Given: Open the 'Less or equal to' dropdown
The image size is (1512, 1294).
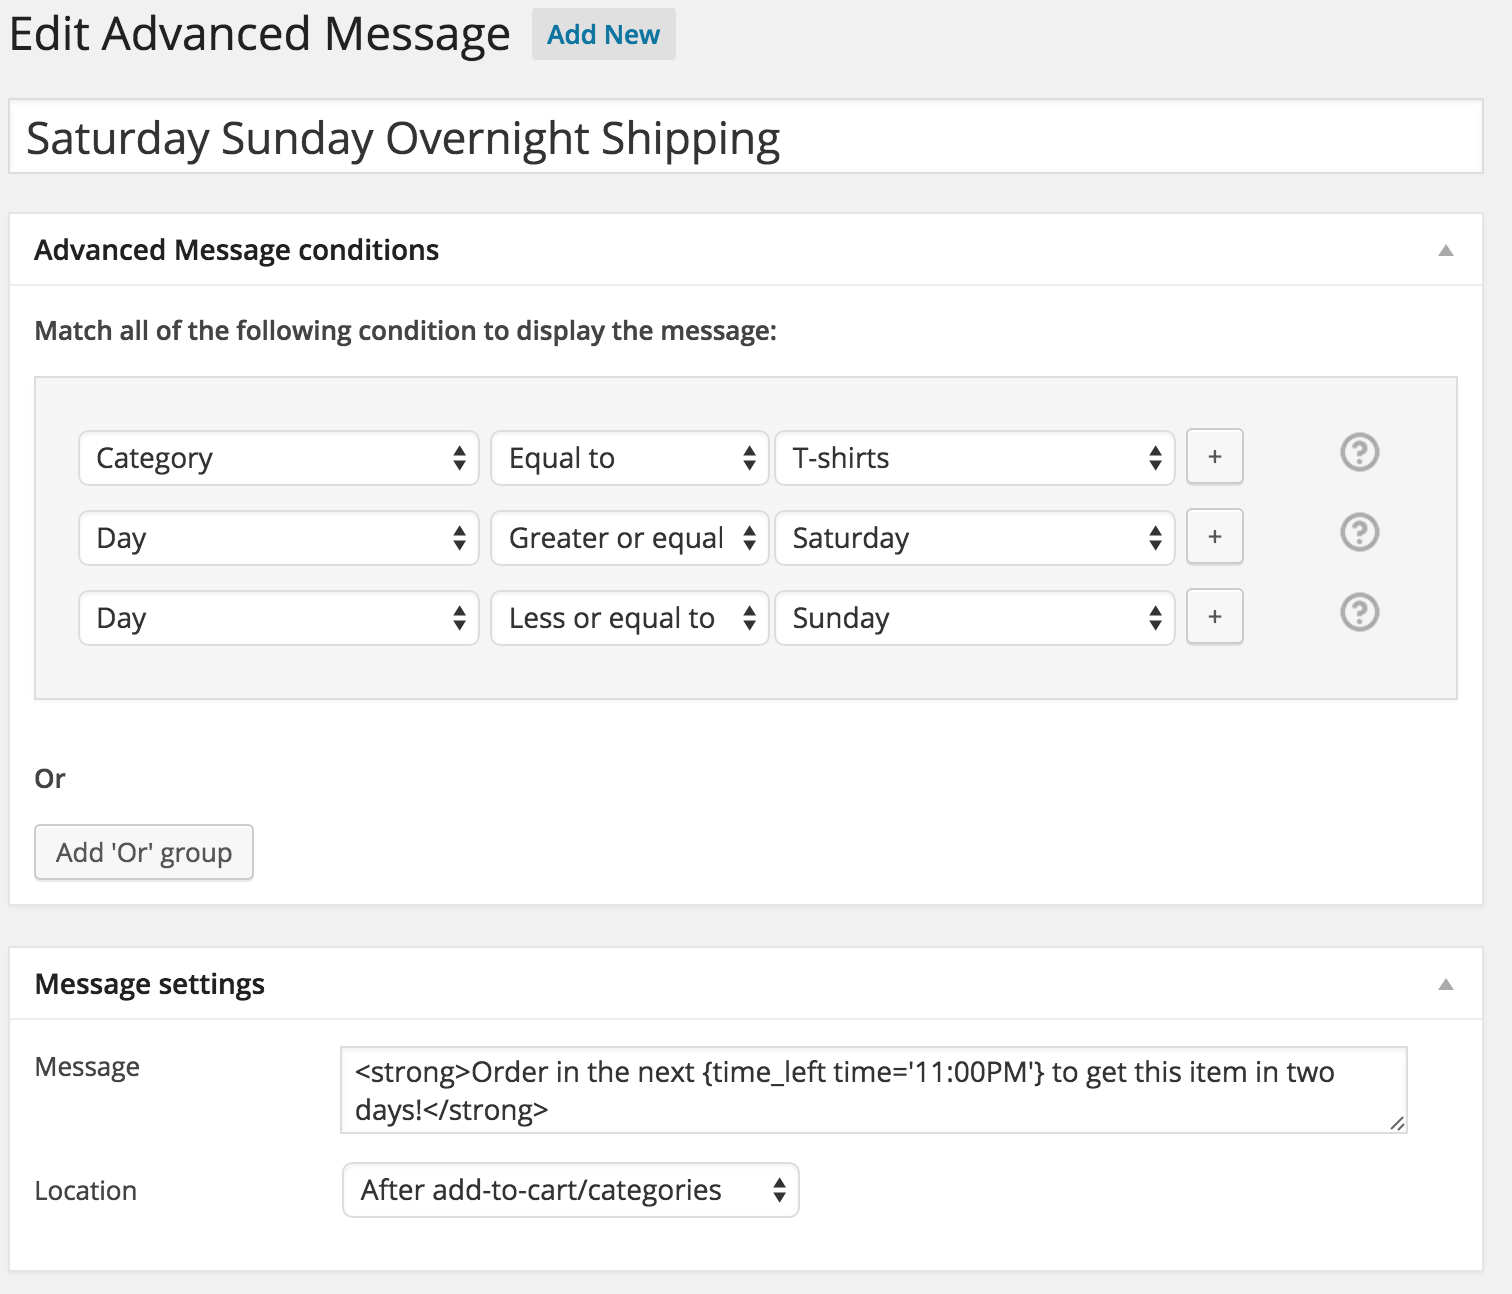Looking at the screenshot, I should (x=629, y=618).
